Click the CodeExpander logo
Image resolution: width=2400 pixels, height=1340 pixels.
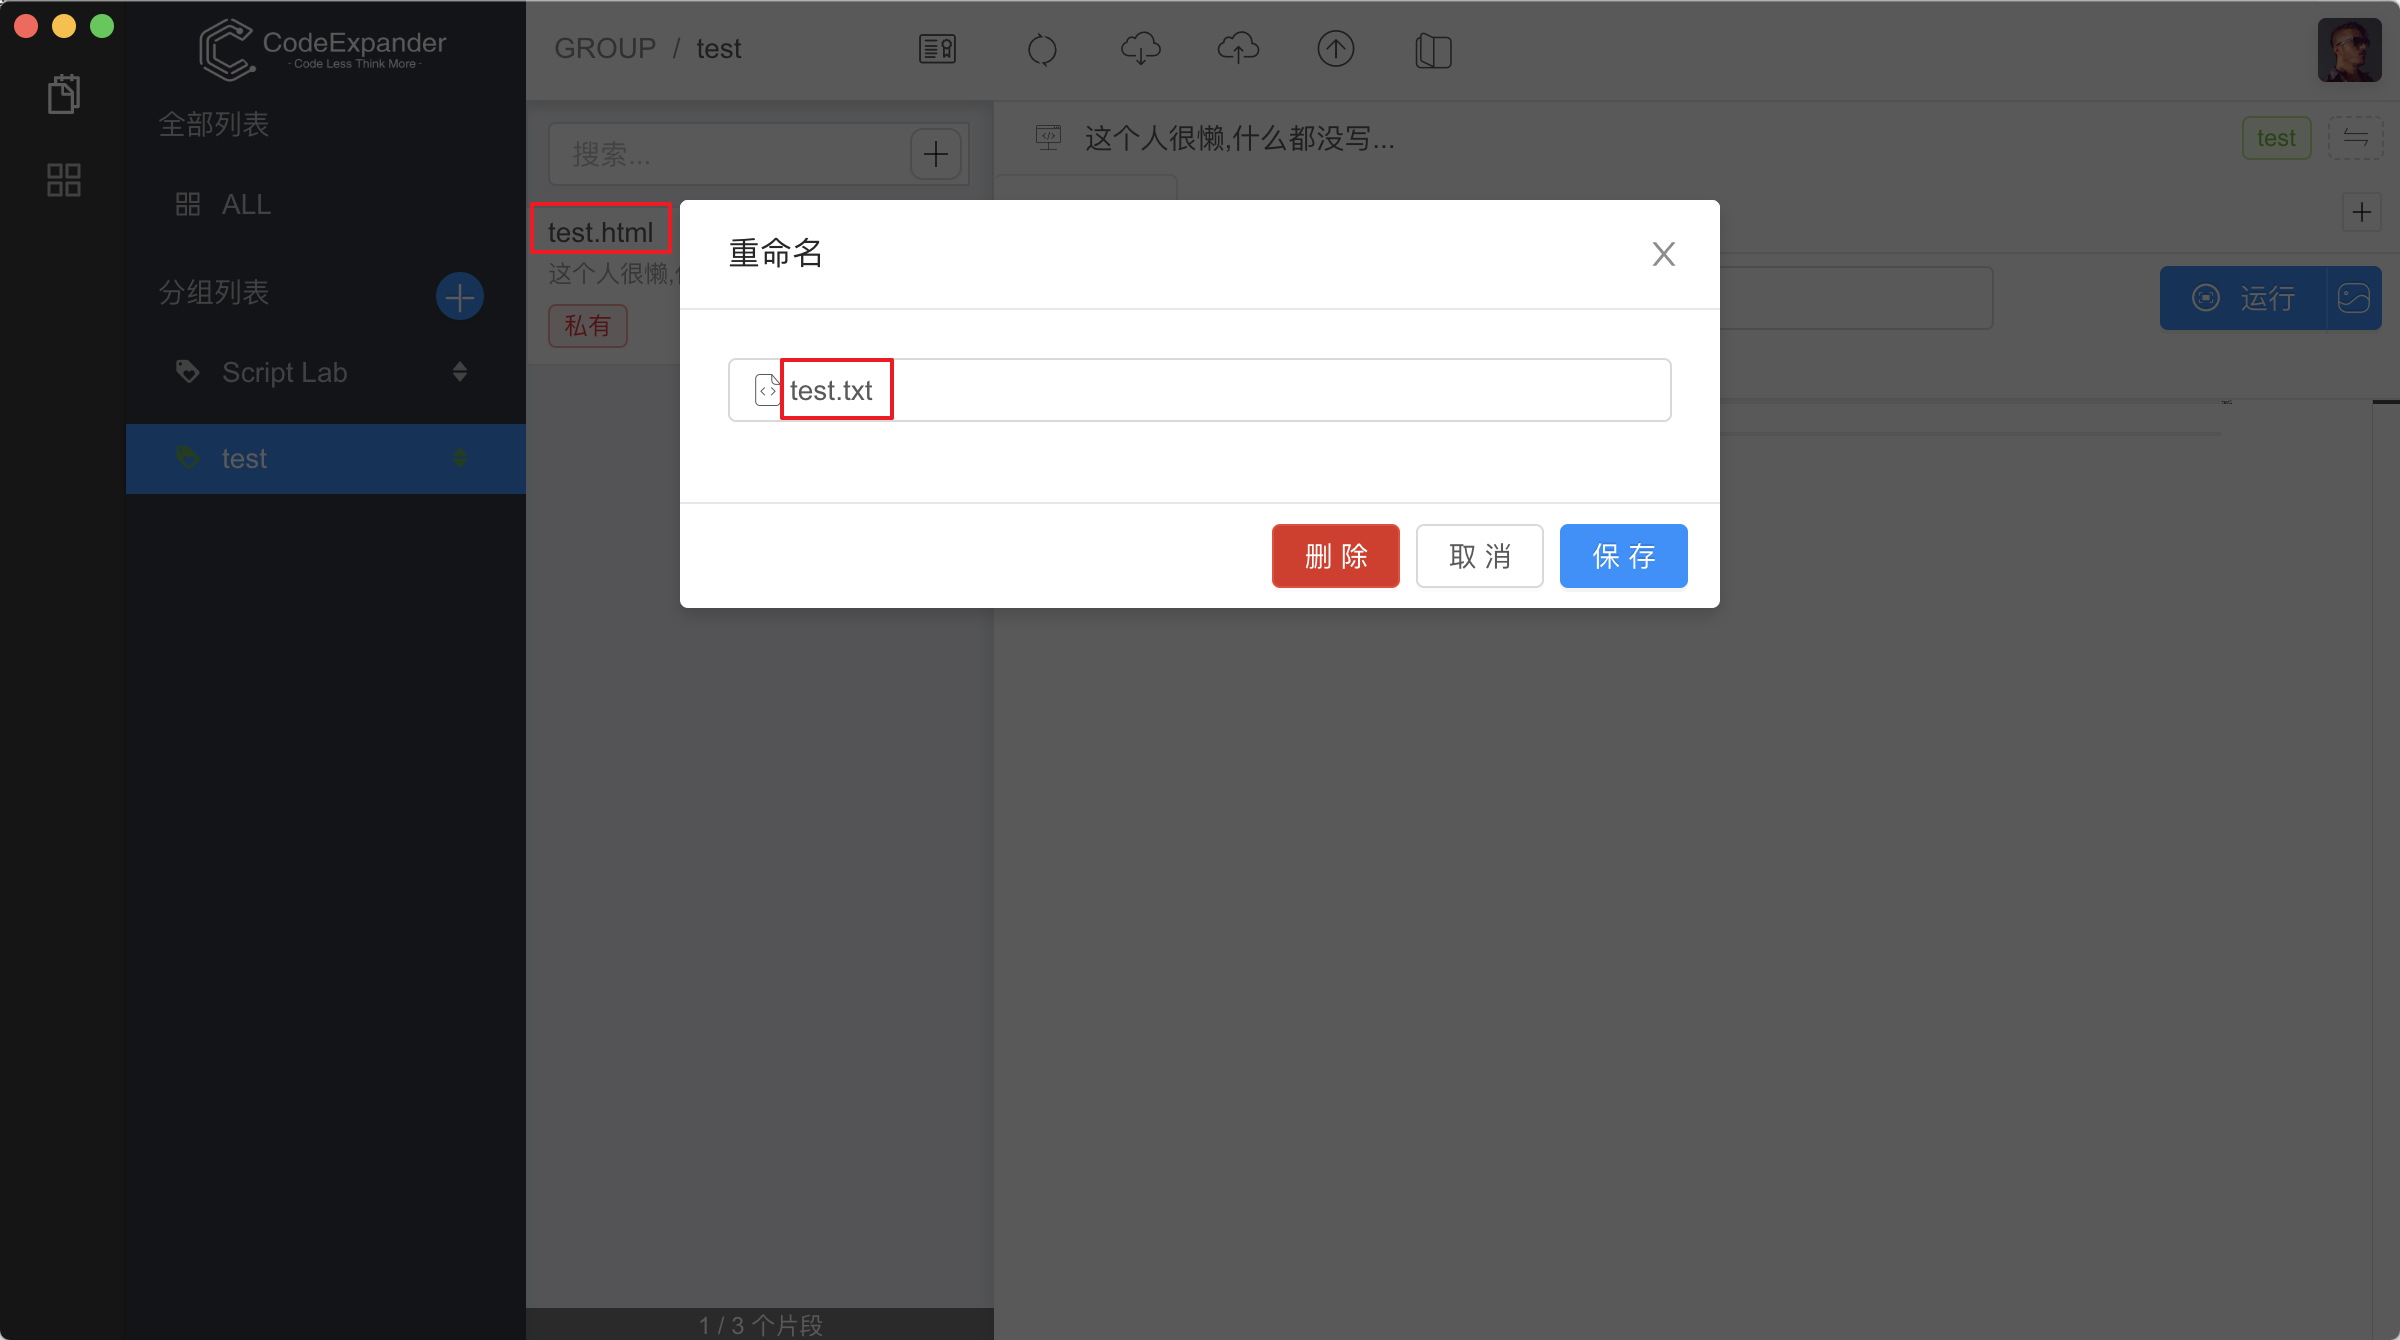coord(322,48)
